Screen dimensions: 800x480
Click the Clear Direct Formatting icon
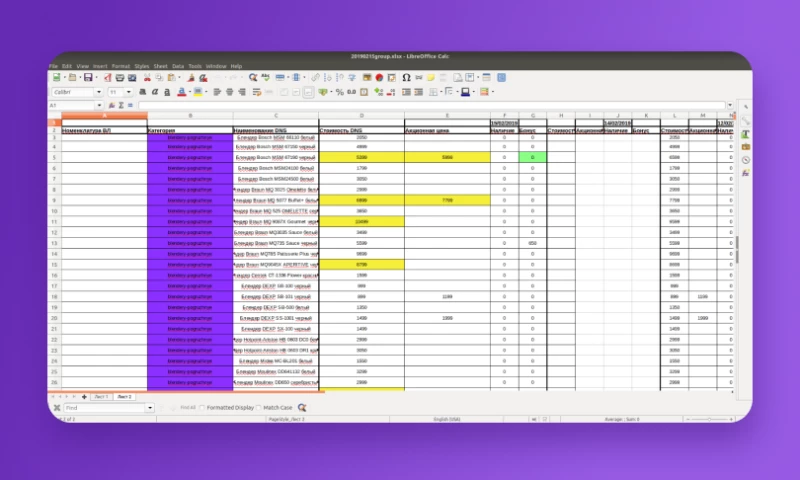203,78
